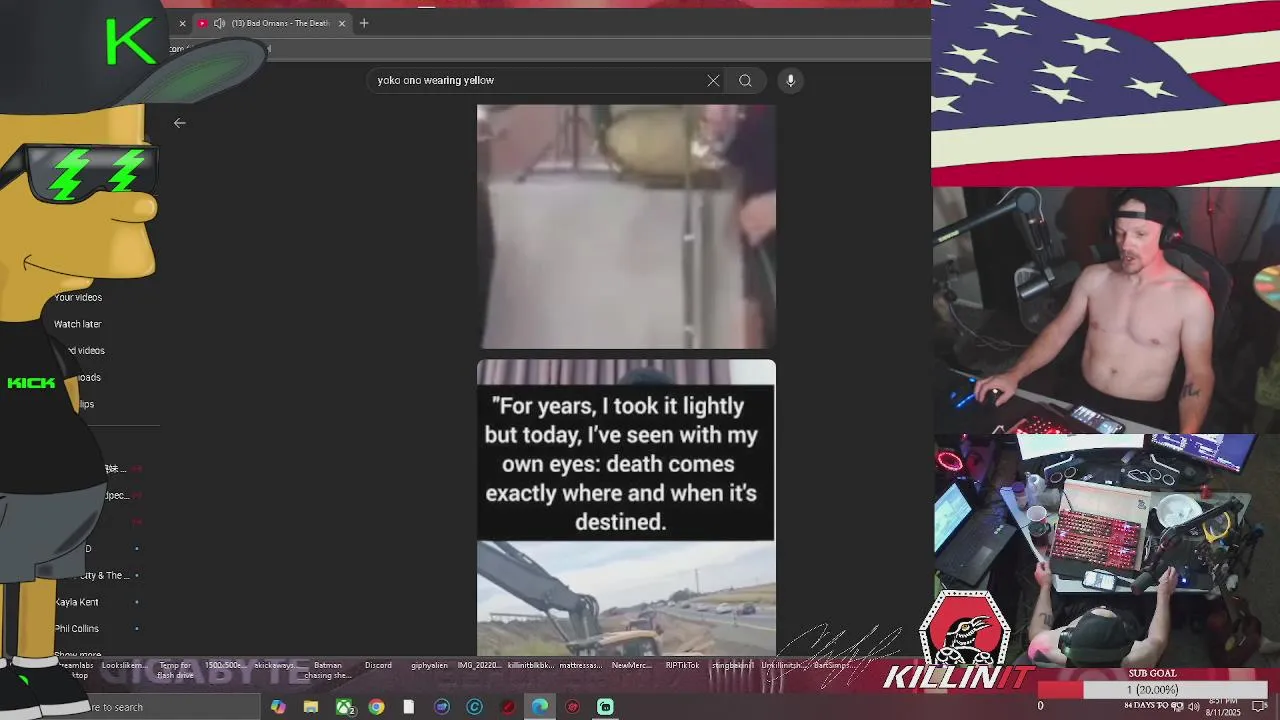Image resolution: width=1280 pixels, height=720 pixels.
Task: Open Phil Collins subscription
Action: [x=77, y=629]
